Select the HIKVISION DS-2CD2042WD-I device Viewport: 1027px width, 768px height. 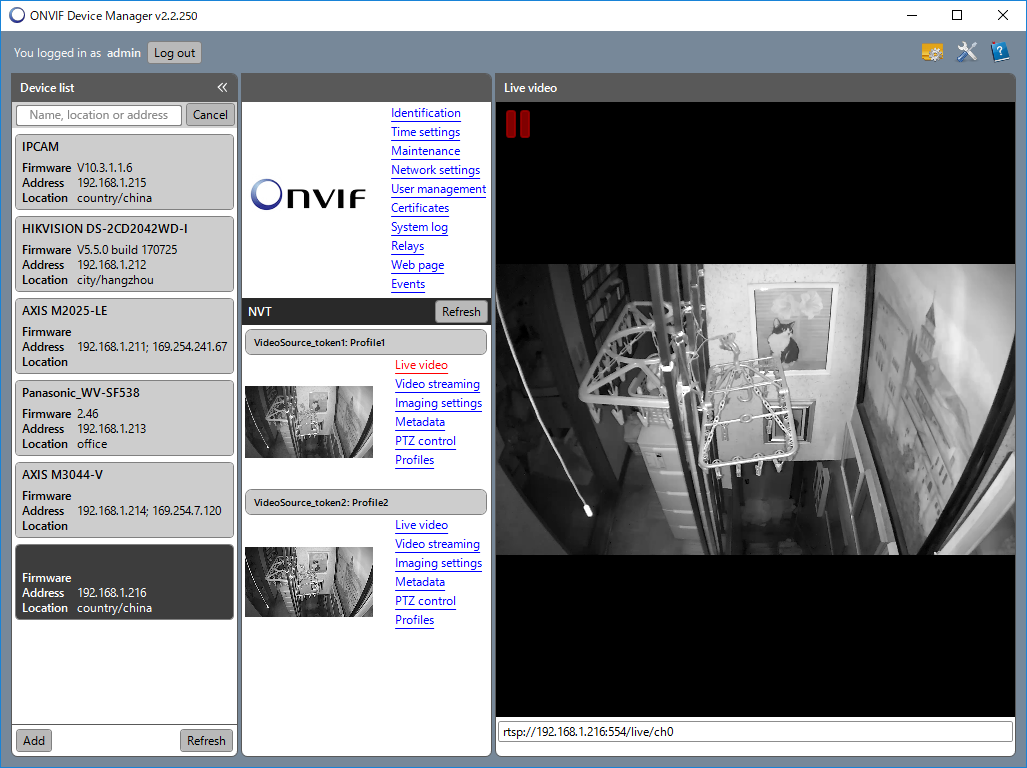coord(124,254)
